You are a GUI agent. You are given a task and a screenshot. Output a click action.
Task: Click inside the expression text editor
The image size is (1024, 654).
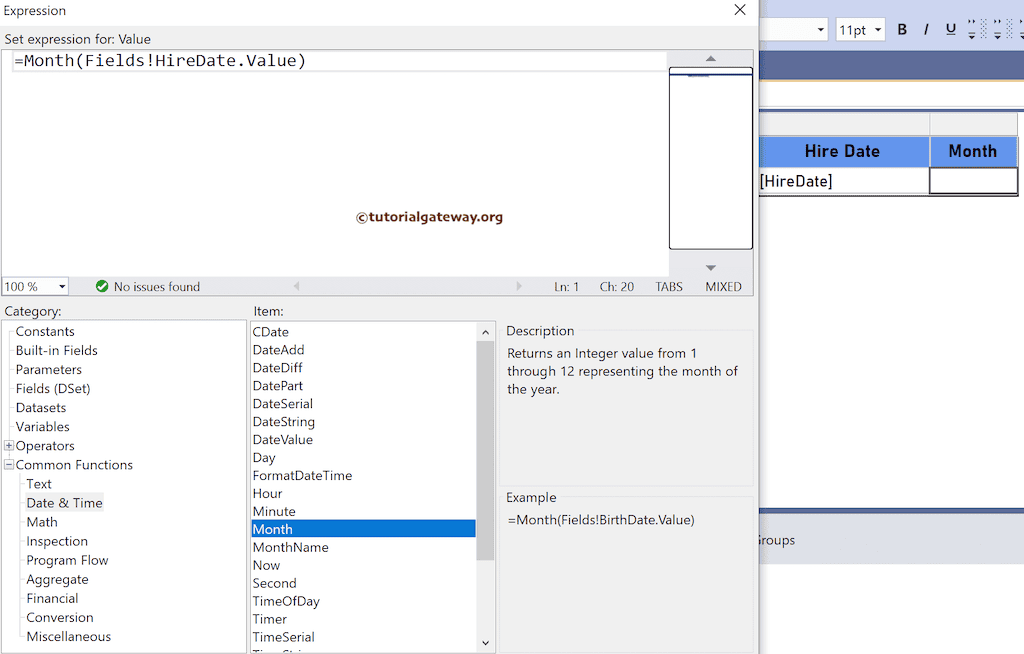click(334, 163)
